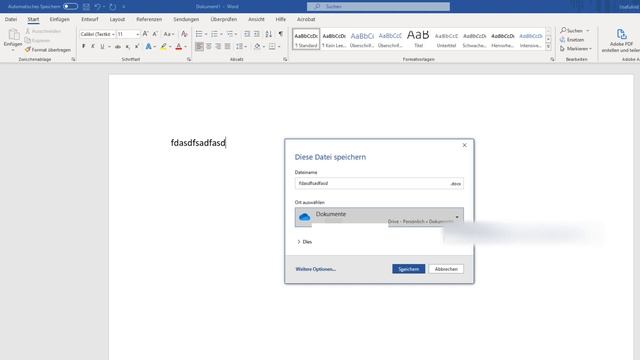Click the bullet list icon
Image resolution: width=640 pixels, height=360 pixels.
(x=199, y=34)
